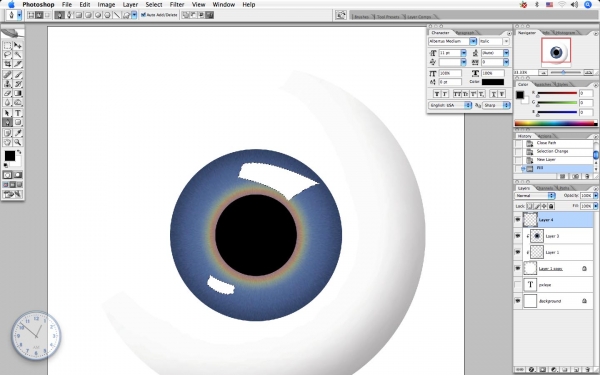Open the tracking dropdown
The width and height of the screenshot is (600, 375).
(x=506, y=62)
